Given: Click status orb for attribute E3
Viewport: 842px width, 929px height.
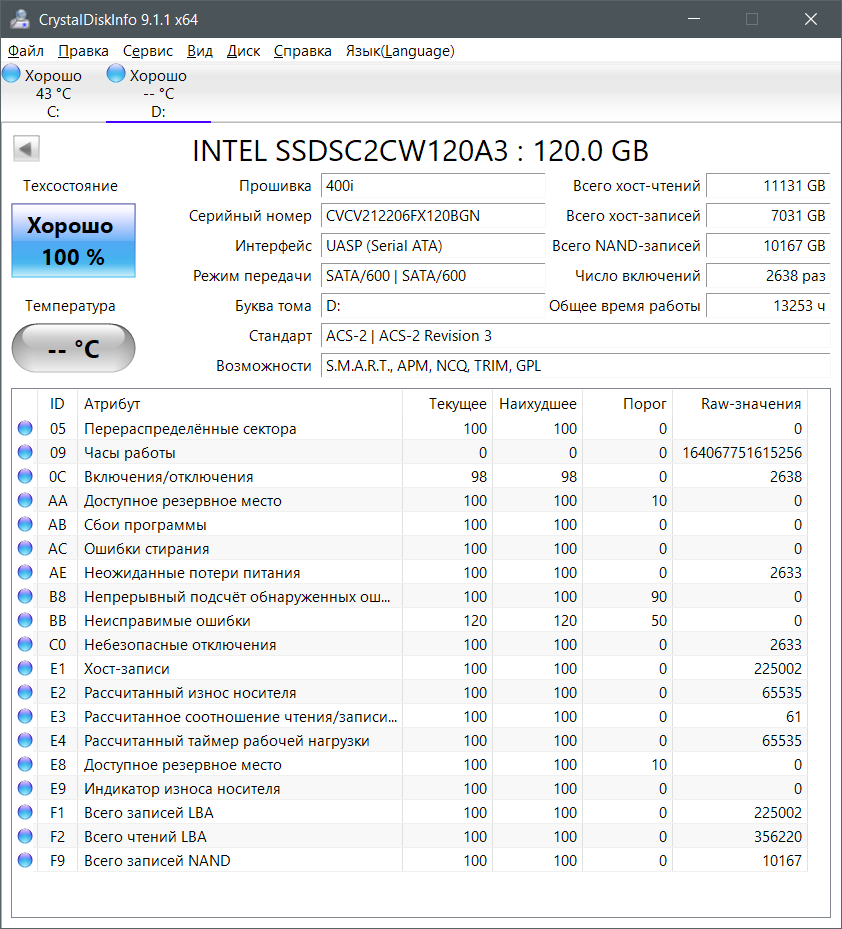Looking at the screenshot, I should click(x=25, y=716).
